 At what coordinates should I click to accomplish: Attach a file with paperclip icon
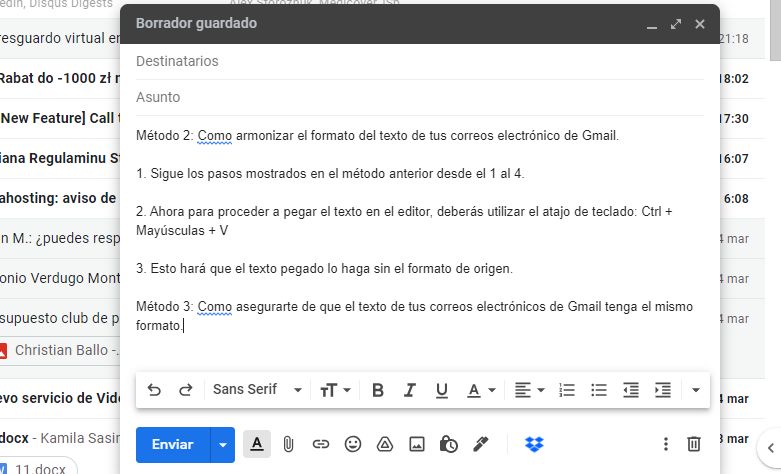tap(288, 444)
